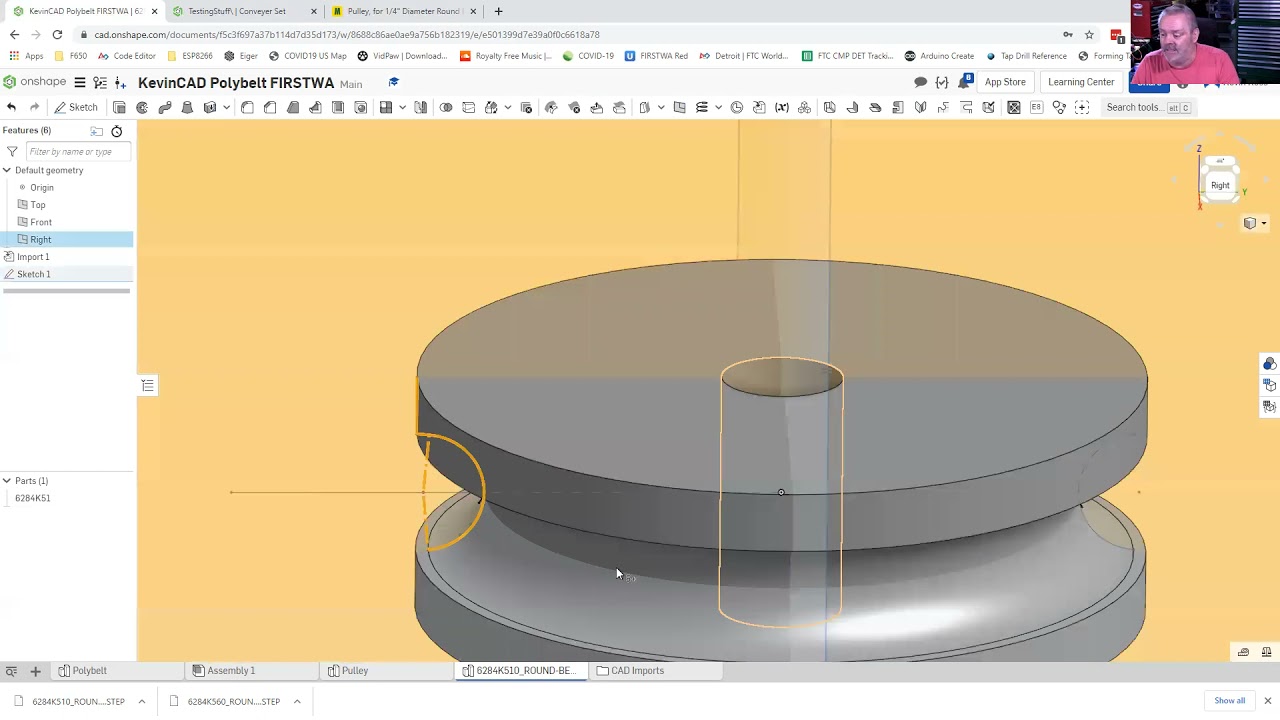Start a new Sketch

[x=76, y=107]
